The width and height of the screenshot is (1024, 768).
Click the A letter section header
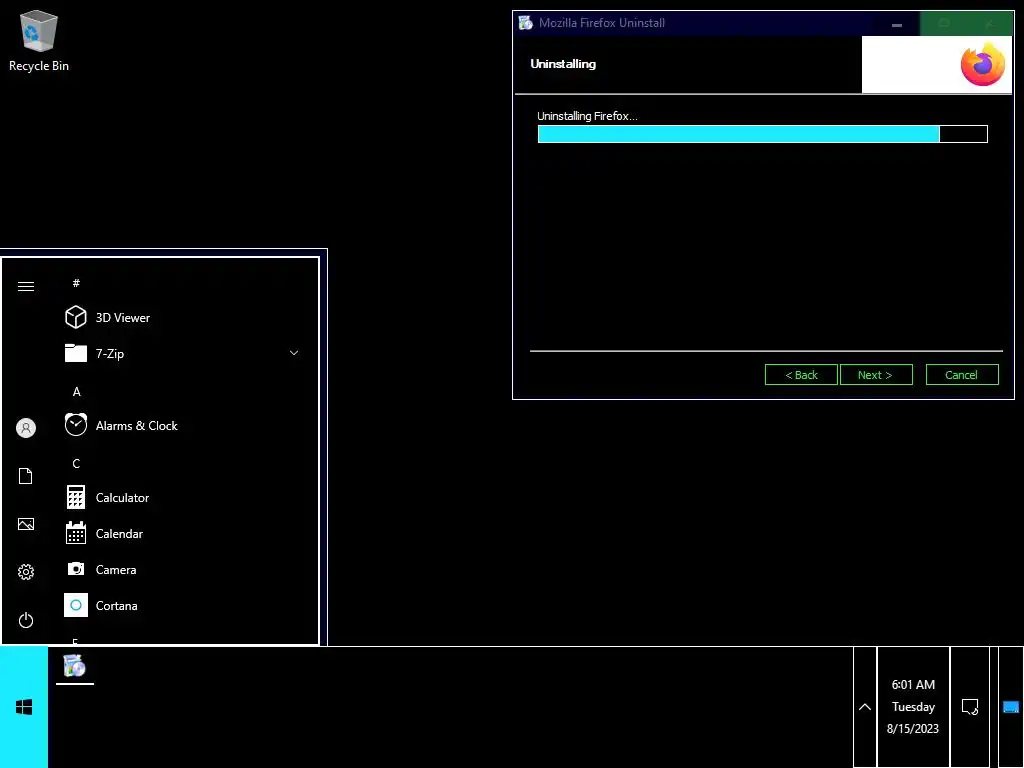[x=76, y=392]
